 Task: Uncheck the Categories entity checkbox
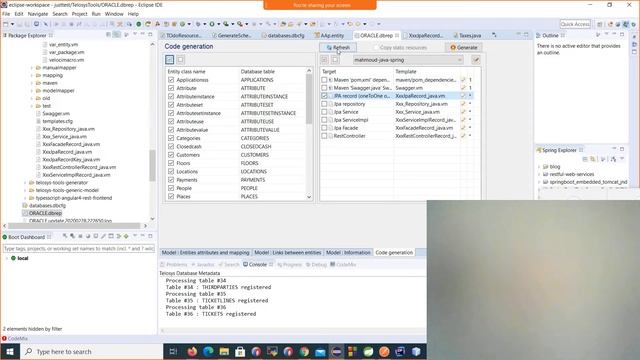(171, 138)
